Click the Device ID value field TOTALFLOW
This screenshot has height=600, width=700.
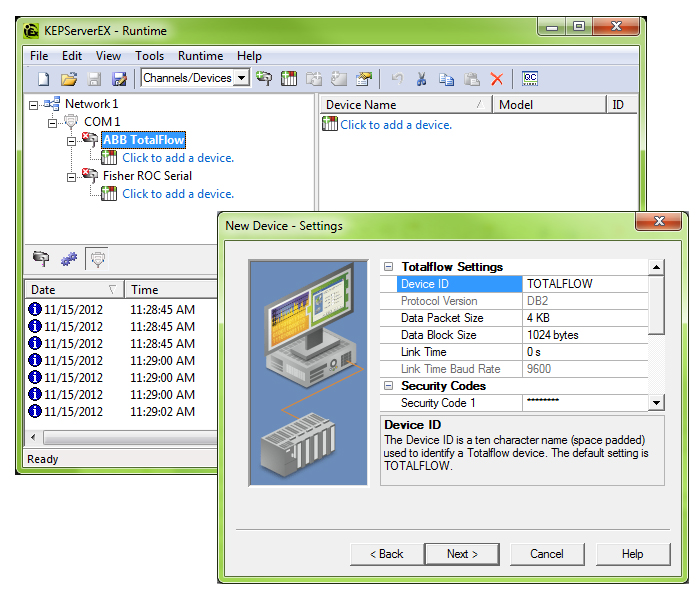pyautogui.click(x=584, y=284)
